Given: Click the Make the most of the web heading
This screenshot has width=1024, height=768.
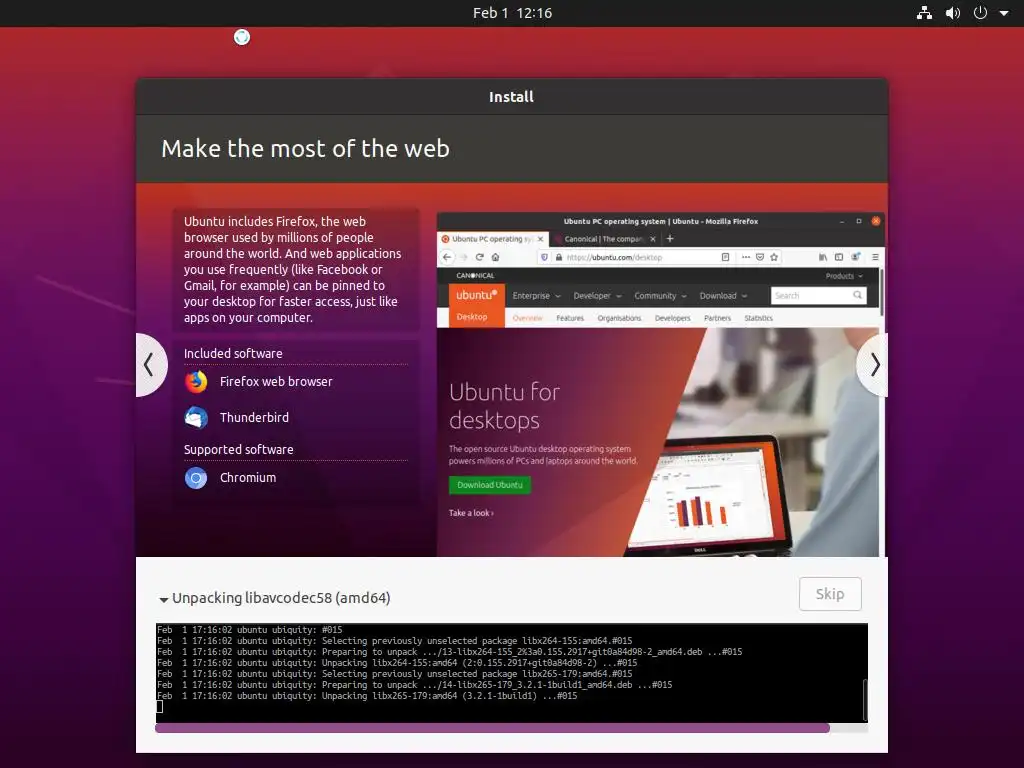Looking at the screenshot, I should point(306,149).
